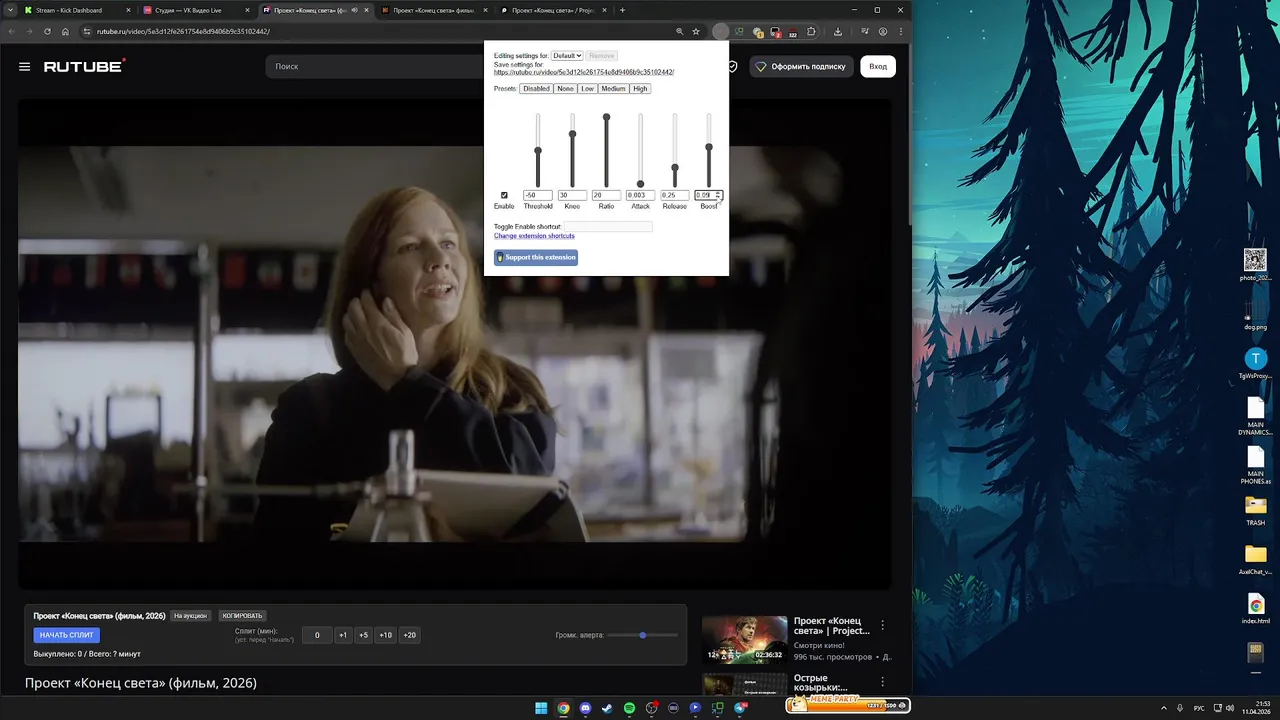Image resolution: width=1280 pixels, height=720 pixels.
Task: Apply the None preset
Action: [x=565, y=89]
